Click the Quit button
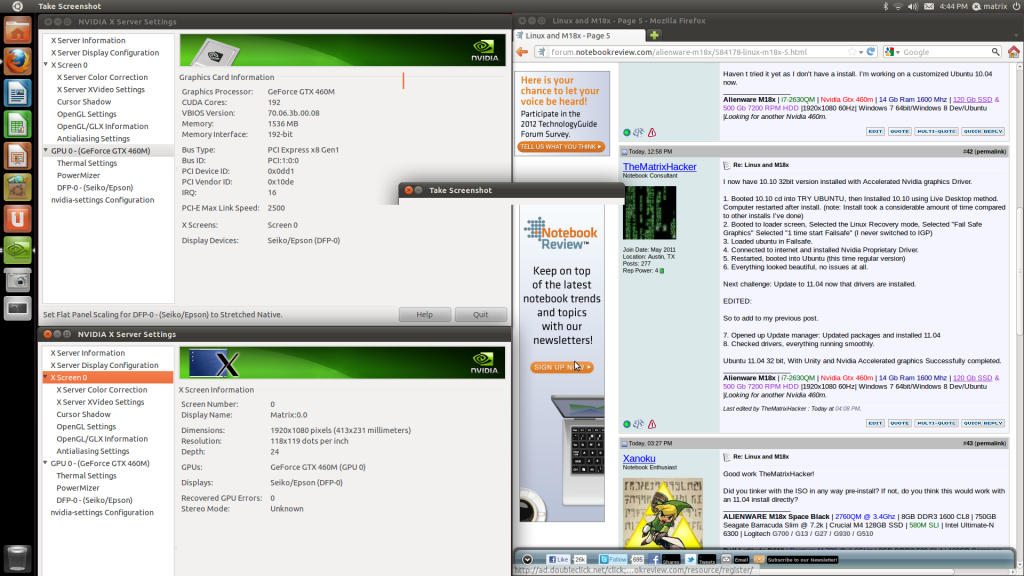Screen dimensions: 1024x576 (481, 315)
